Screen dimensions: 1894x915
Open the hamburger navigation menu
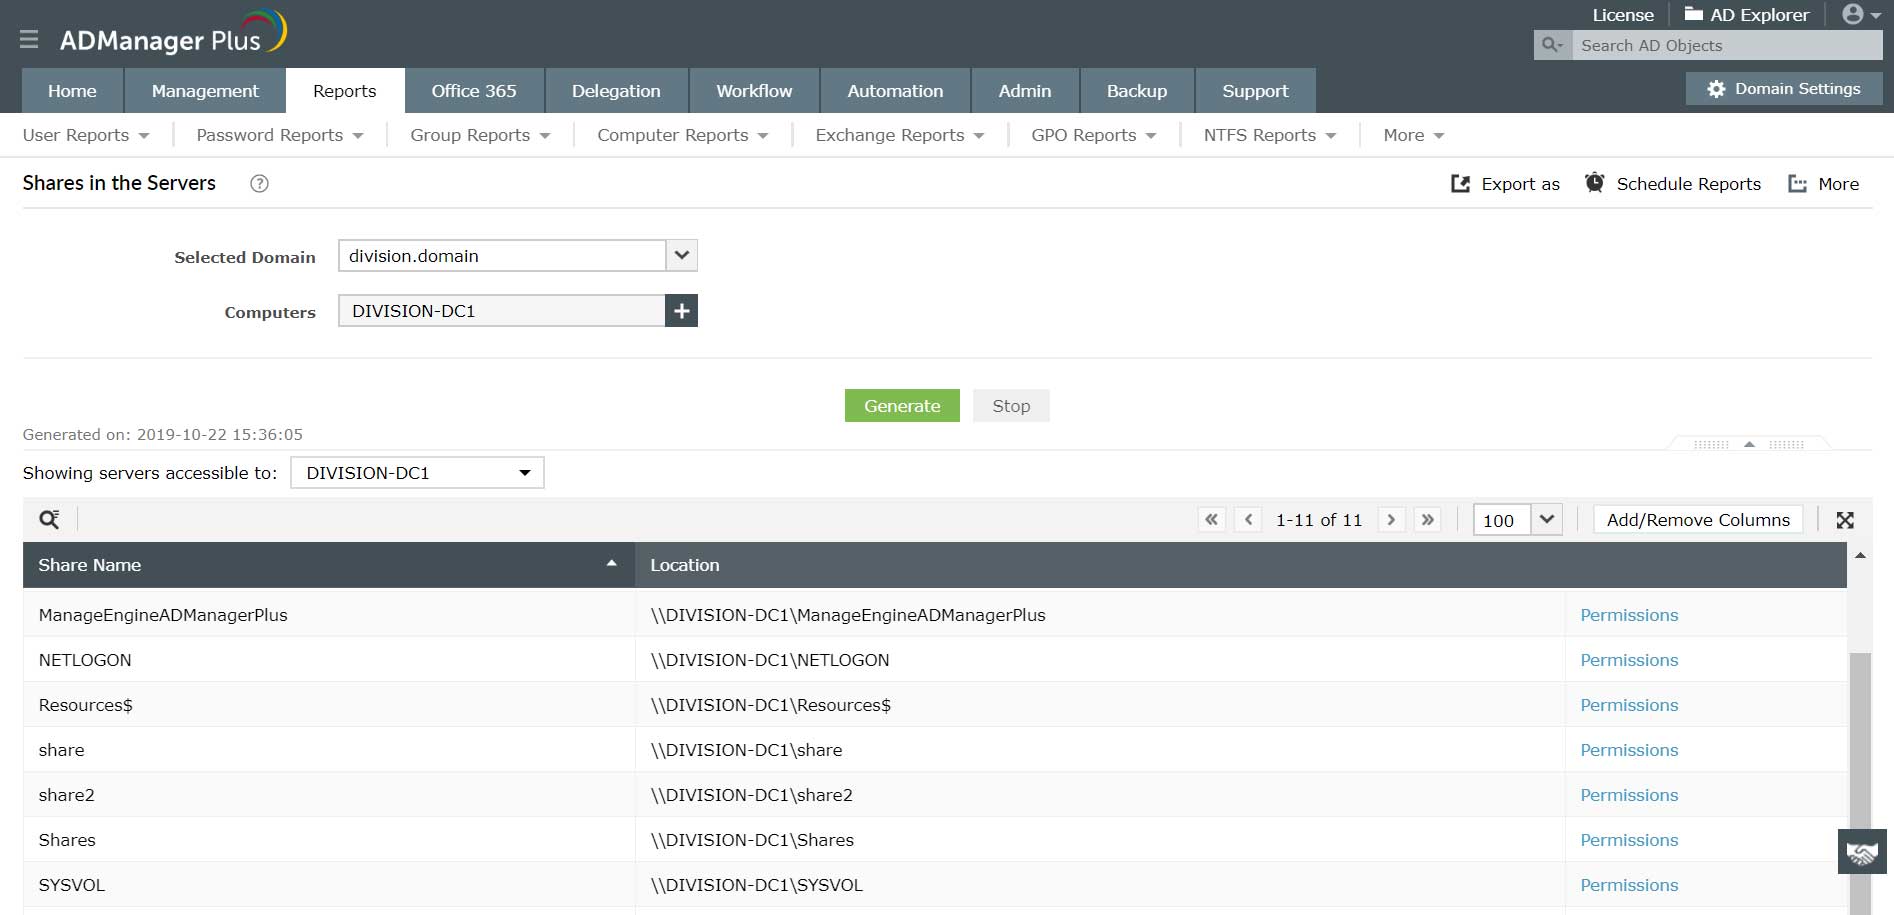[x=29, y=39]
